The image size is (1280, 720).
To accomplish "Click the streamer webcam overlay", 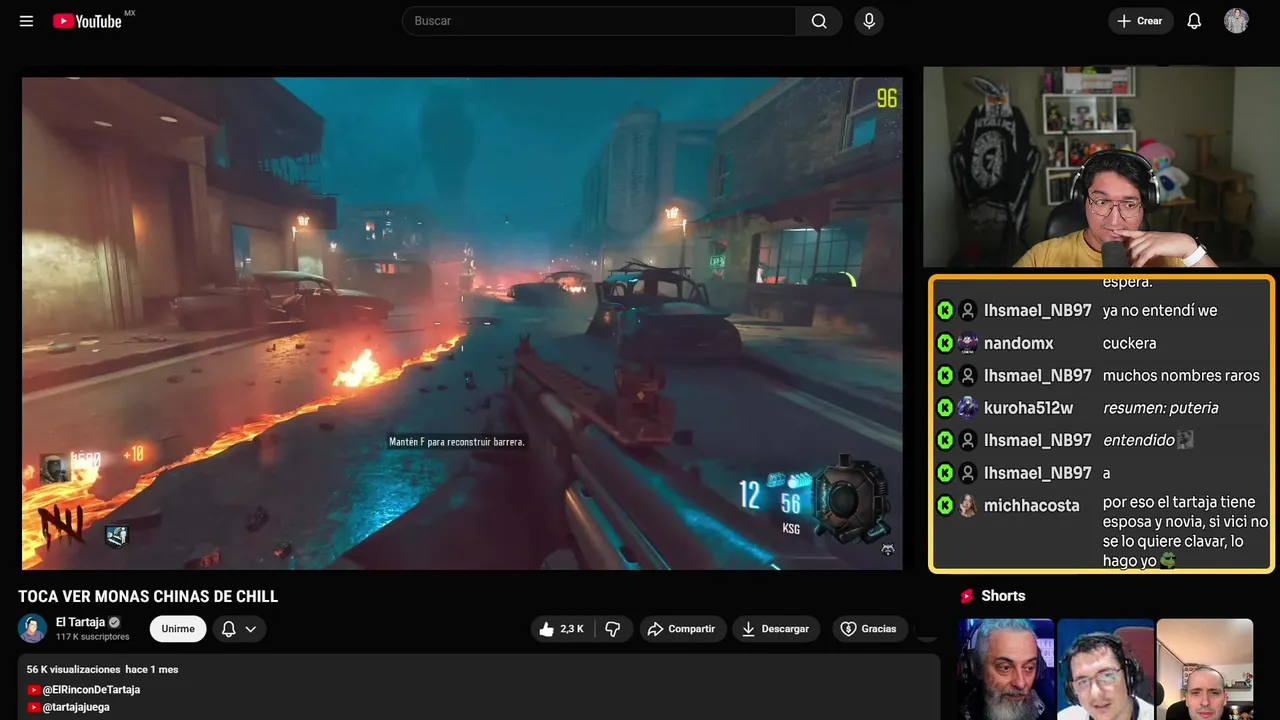I will [x=1101, y=167].
